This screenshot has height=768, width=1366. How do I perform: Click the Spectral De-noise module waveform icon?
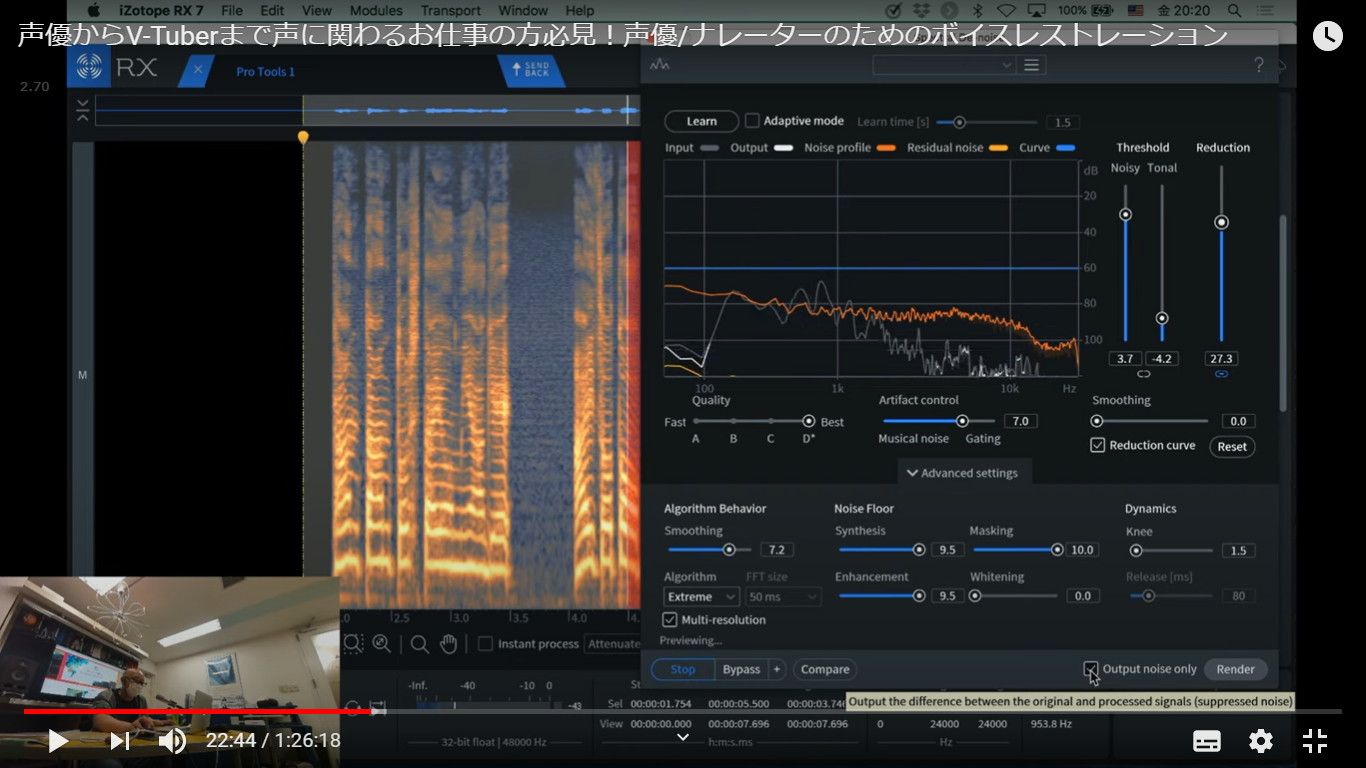[x=659, y=65]
